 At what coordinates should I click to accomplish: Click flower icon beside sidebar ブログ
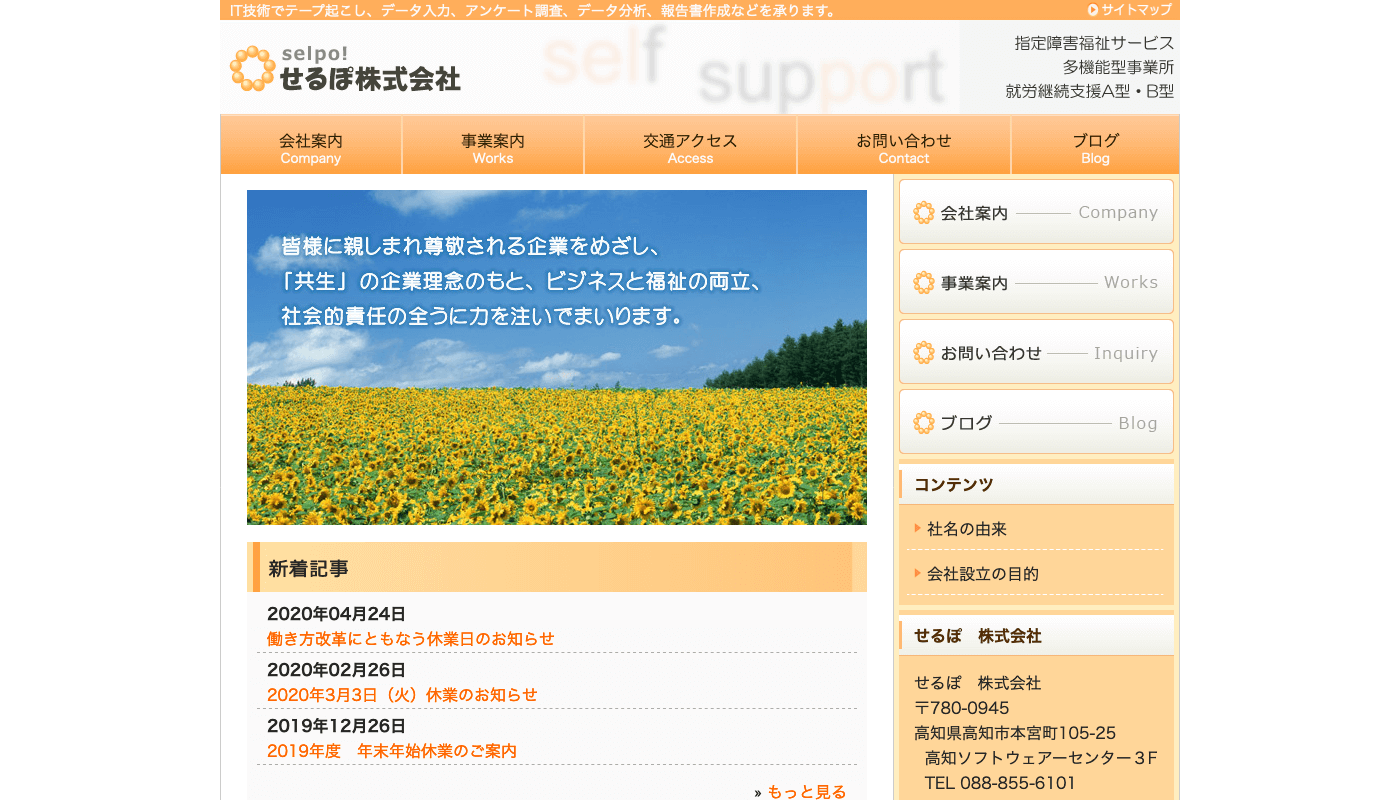click(923, 423)
